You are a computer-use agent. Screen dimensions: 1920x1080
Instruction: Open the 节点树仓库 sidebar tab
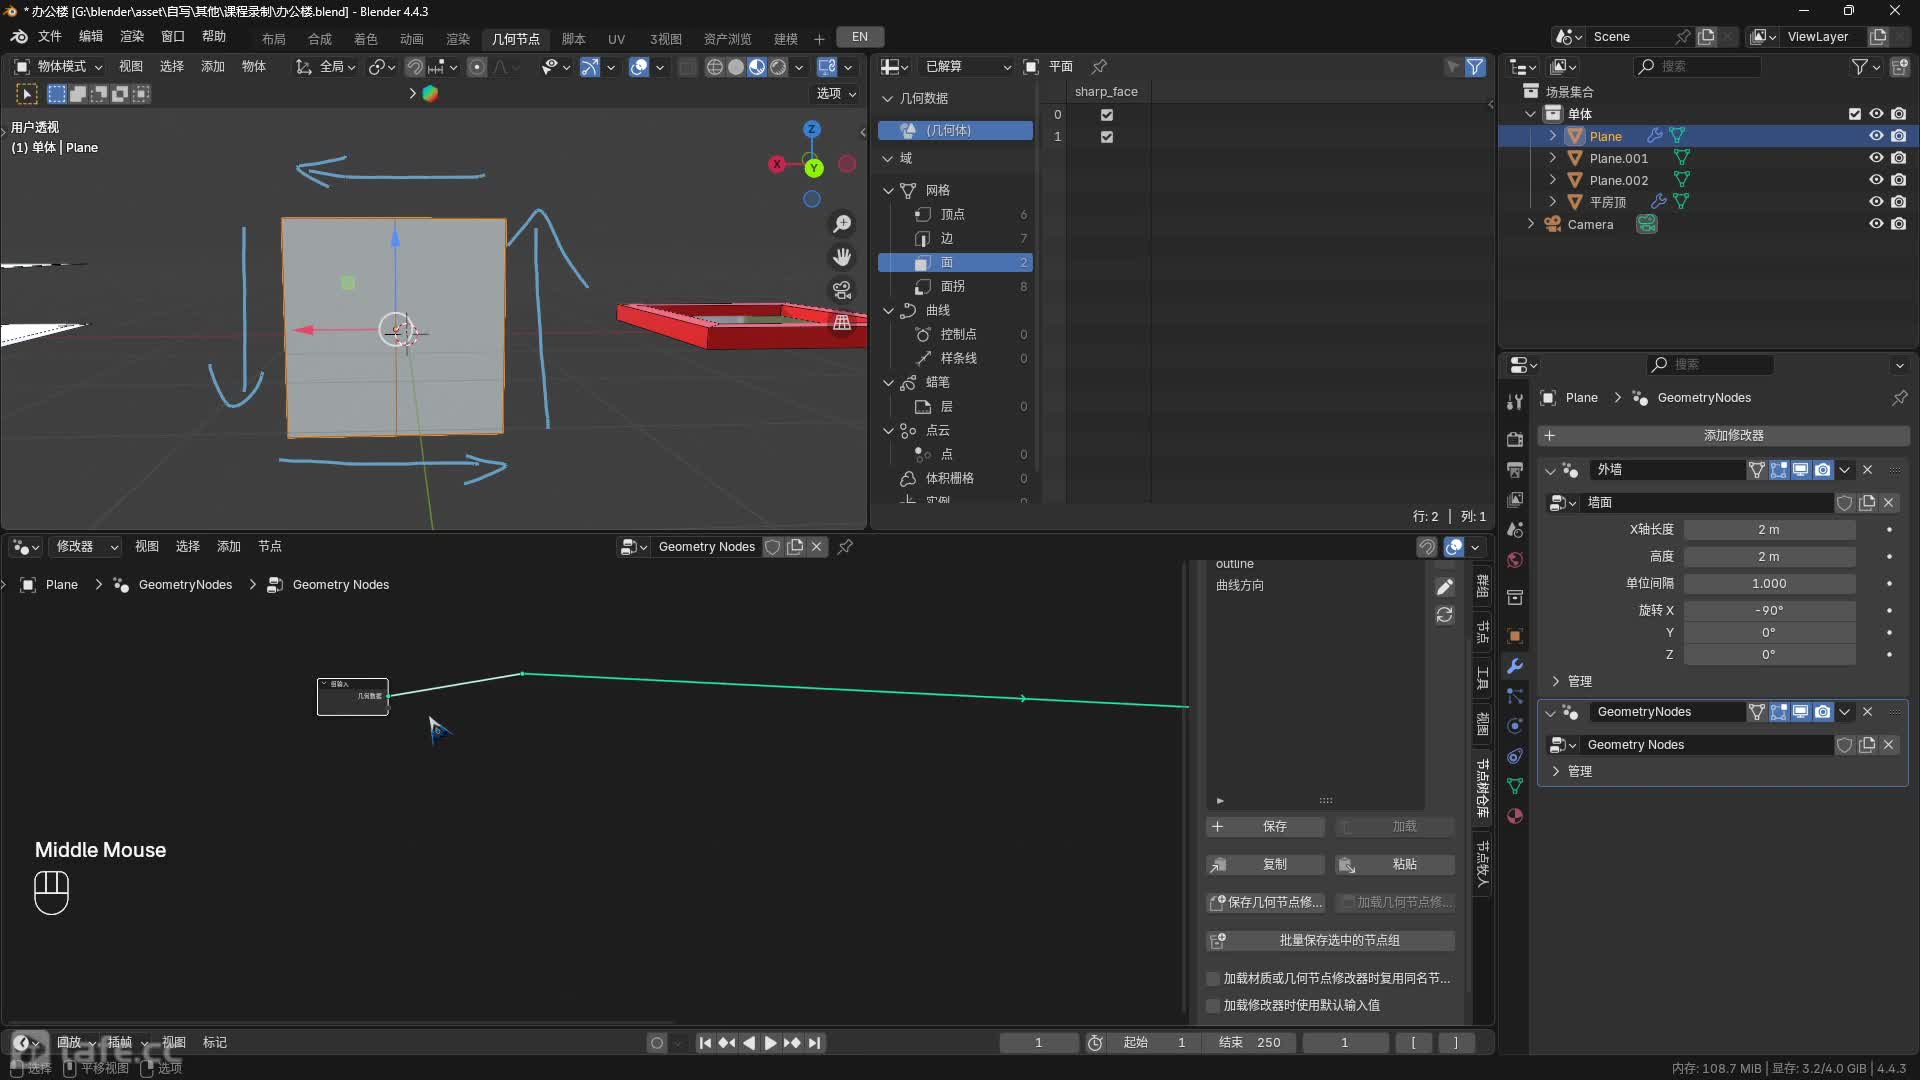1482,787
